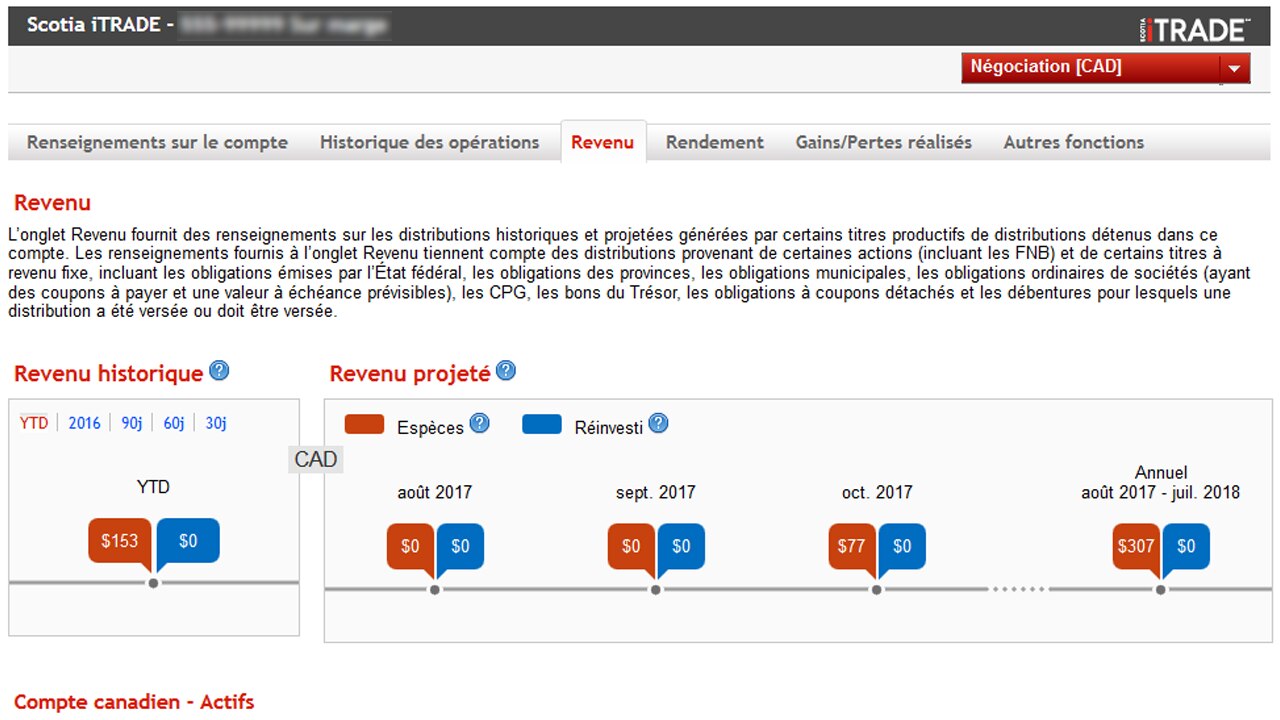The width and height of the screenshot is (1280, 720).
Task: Select 60j historical income period
Action: pyautogui.click(x=174, y=423)
